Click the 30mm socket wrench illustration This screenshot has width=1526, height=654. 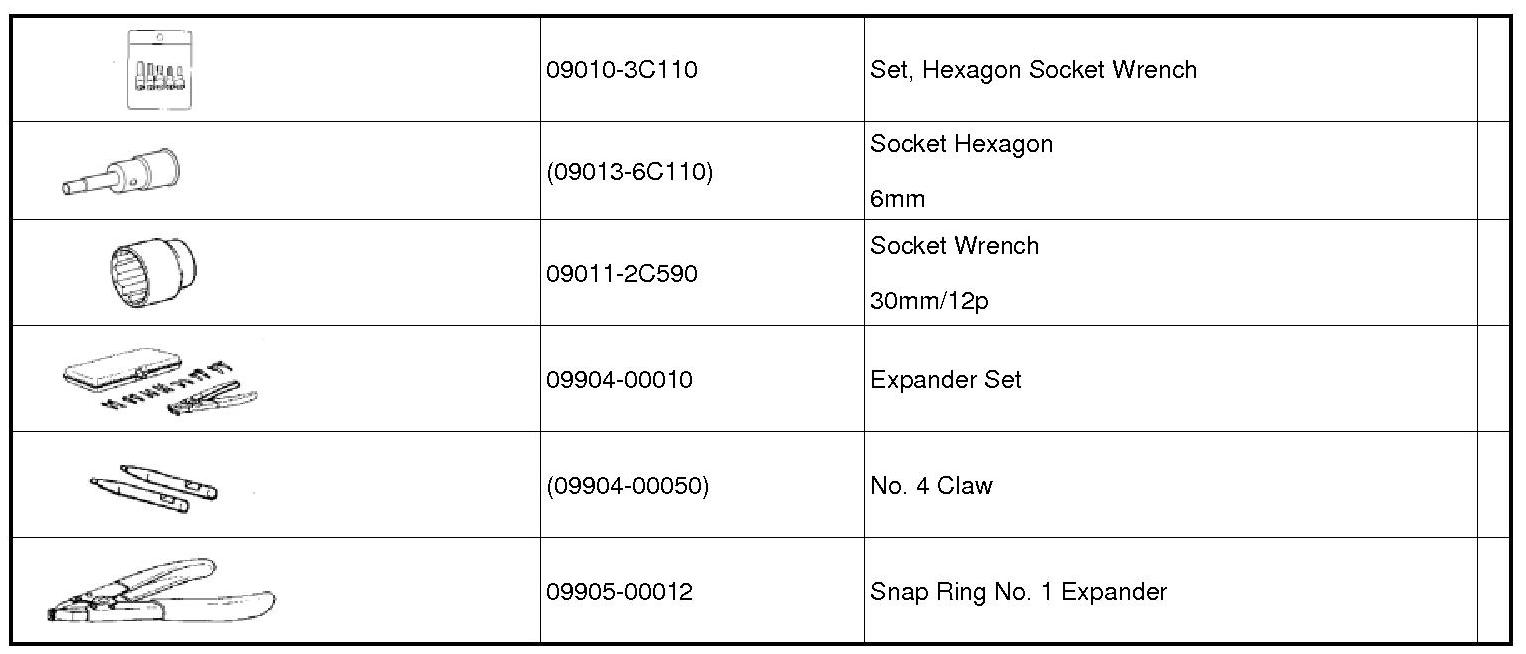(152, 271)
